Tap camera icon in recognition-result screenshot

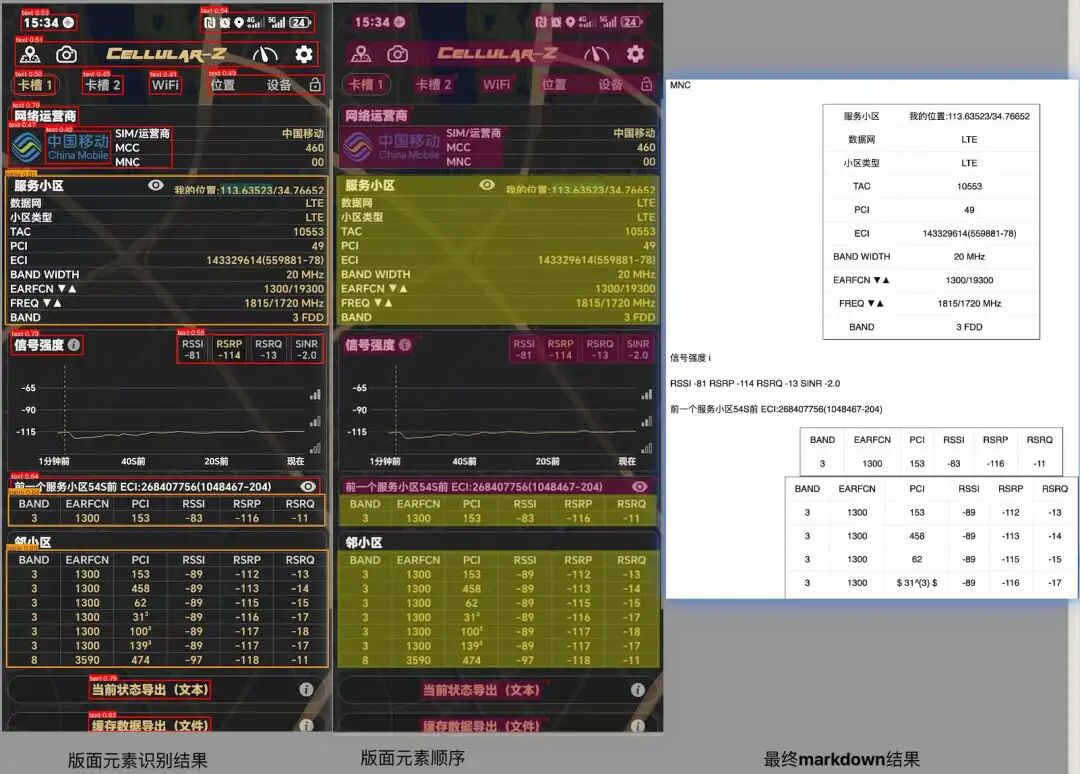pyautogui.click(x=66, y=54)
